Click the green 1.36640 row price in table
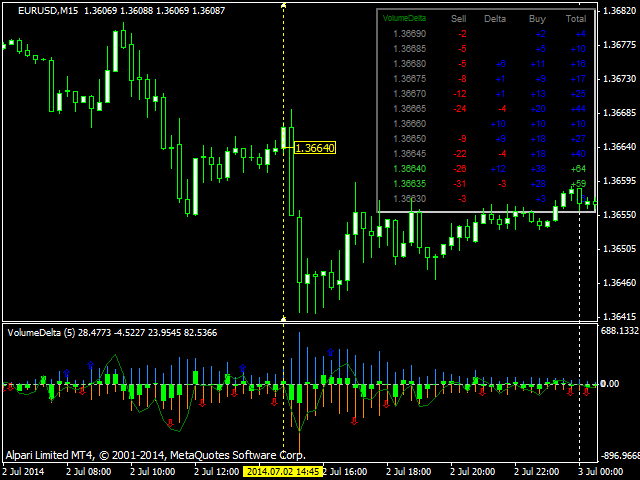Viewport: 640px width, 480px height. [409, 169]
